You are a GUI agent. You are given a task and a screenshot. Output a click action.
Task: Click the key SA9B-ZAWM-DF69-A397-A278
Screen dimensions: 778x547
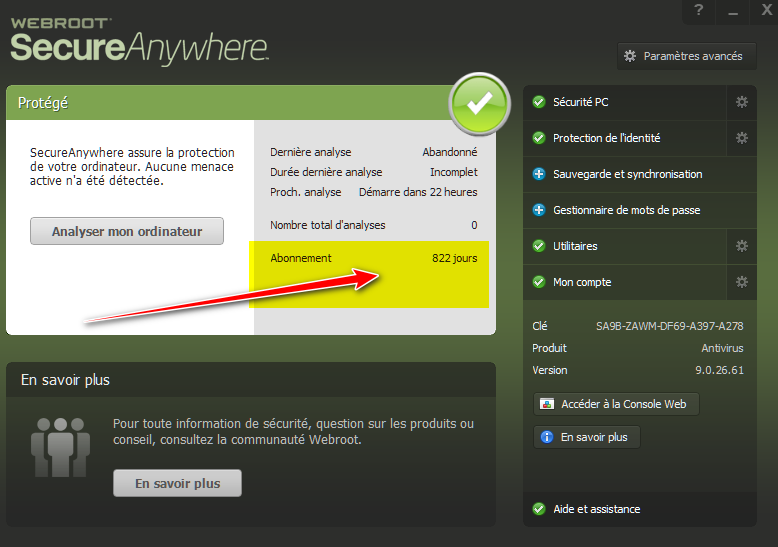coord(669,326)
